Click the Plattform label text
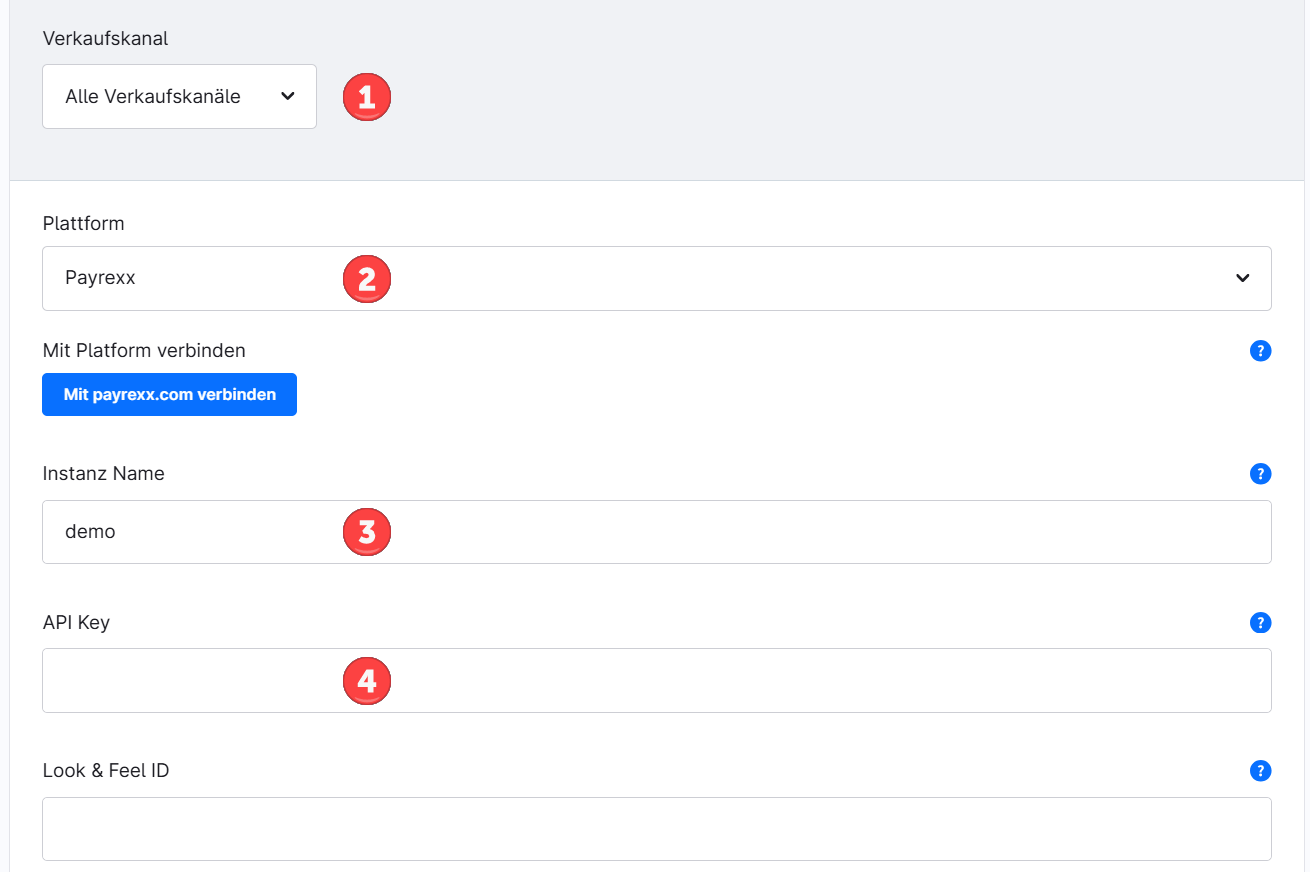1310x872 pixels. tap(83, 223)
